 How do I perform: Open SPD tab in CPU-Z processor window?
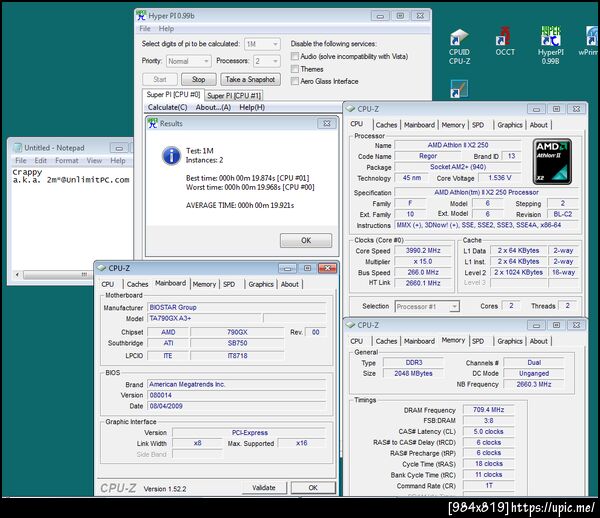click(x=478, y=125)
